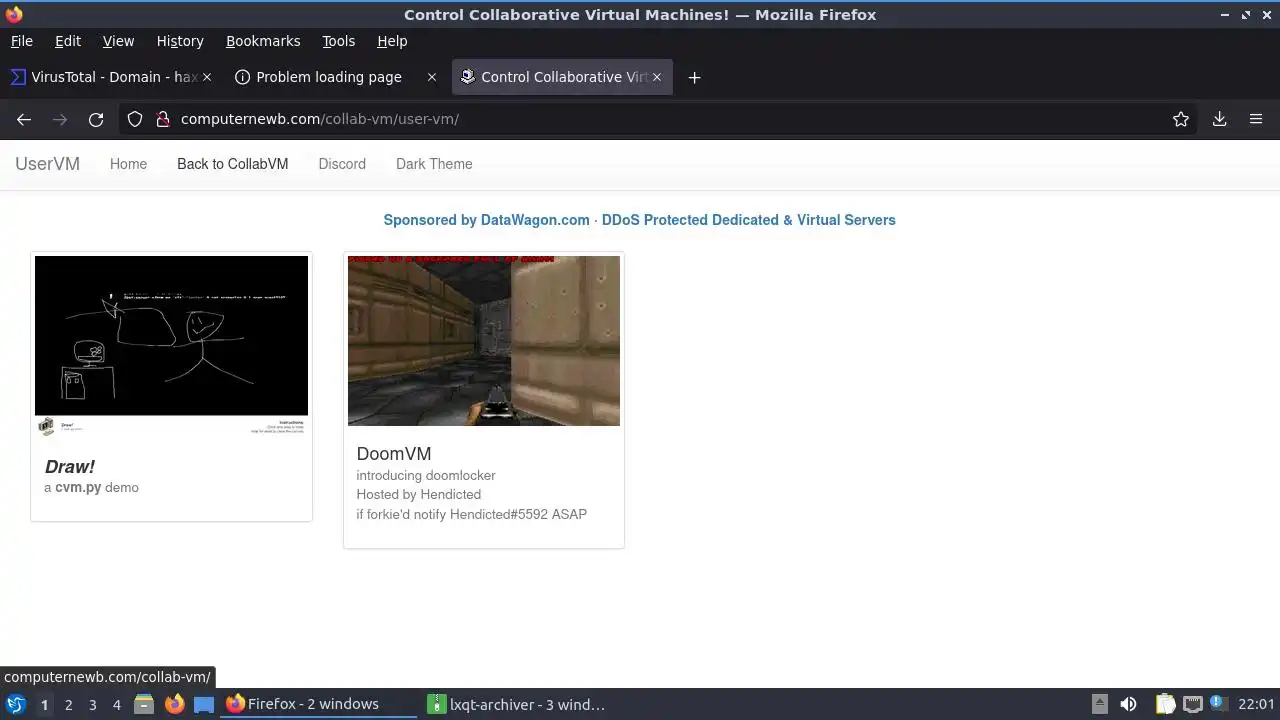The image size is (1280, 720).
Task: Open the Firefox downloads panel
Action: coord(1220,119)
